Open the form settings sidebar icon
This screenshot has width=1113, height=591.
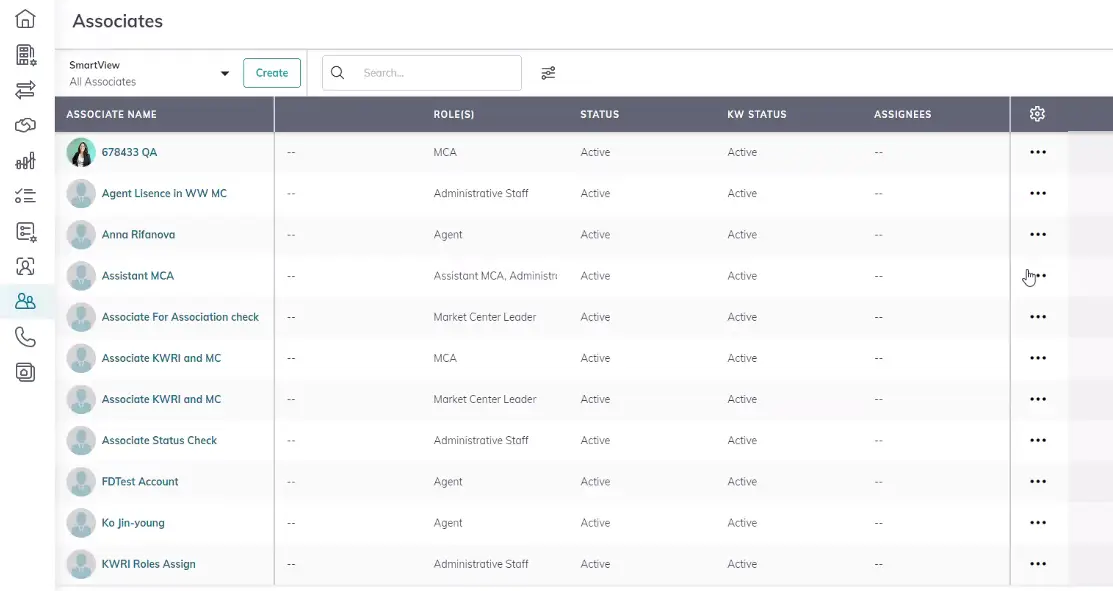click(x=26, y=231)
